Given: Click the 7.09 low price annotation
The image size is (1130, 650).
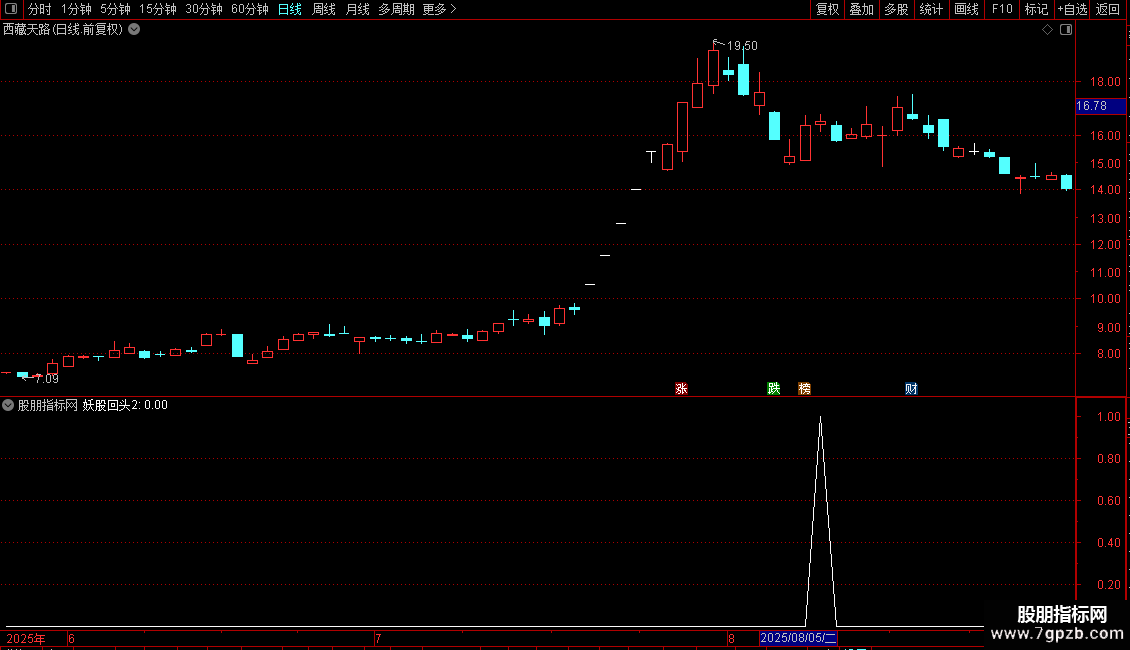Looking at the screenshot, I should pyautogui.click(x=46, y=379).
